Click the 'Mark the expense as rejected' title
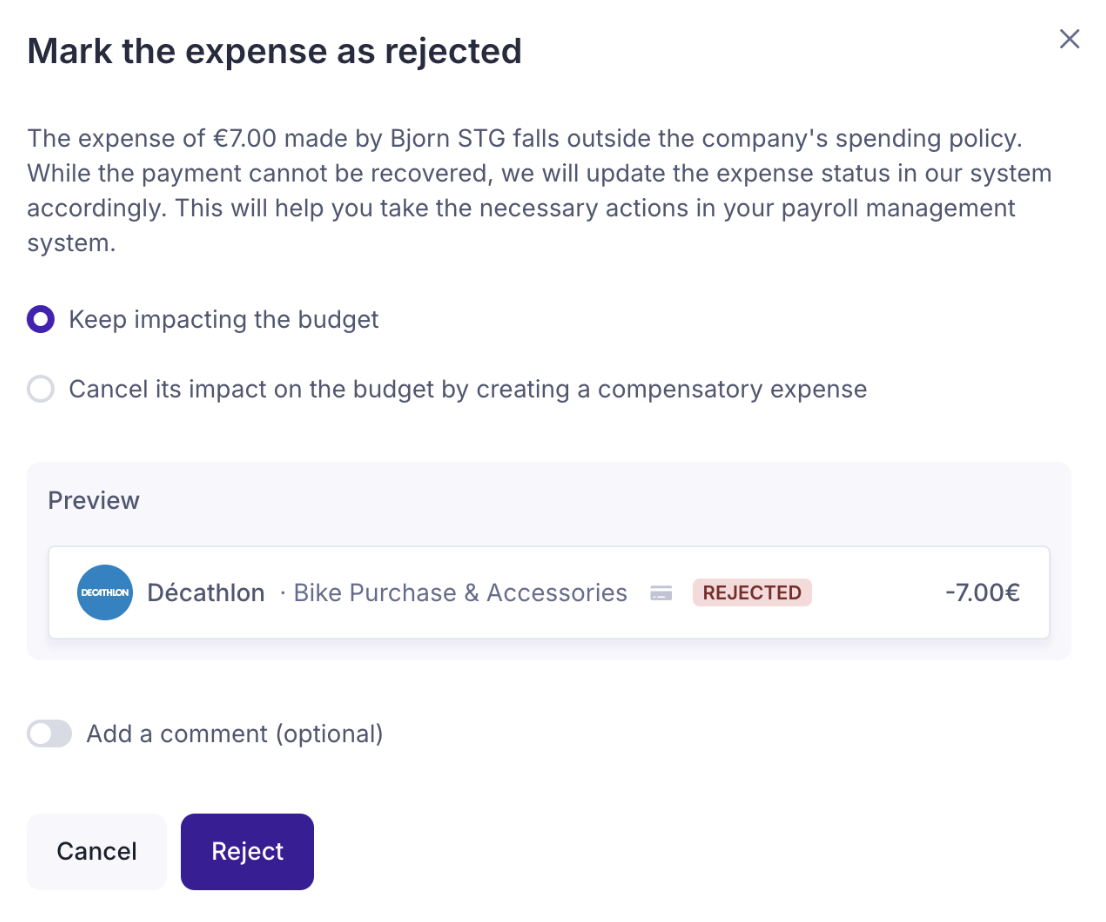This screenshot has height=922, width=1106. tap(274, 51)
